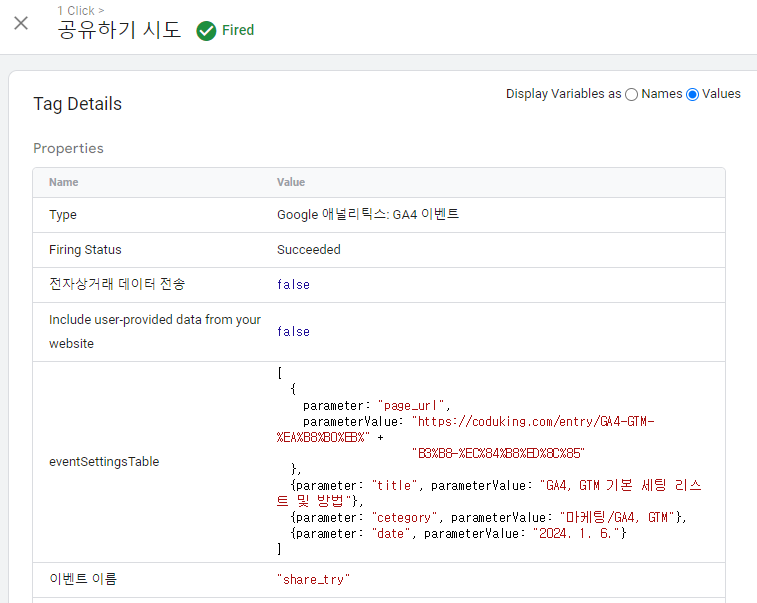The height and width of the screenshot is (603, 757).
Task: Click the green Fired status text
Action: point(238,30)
